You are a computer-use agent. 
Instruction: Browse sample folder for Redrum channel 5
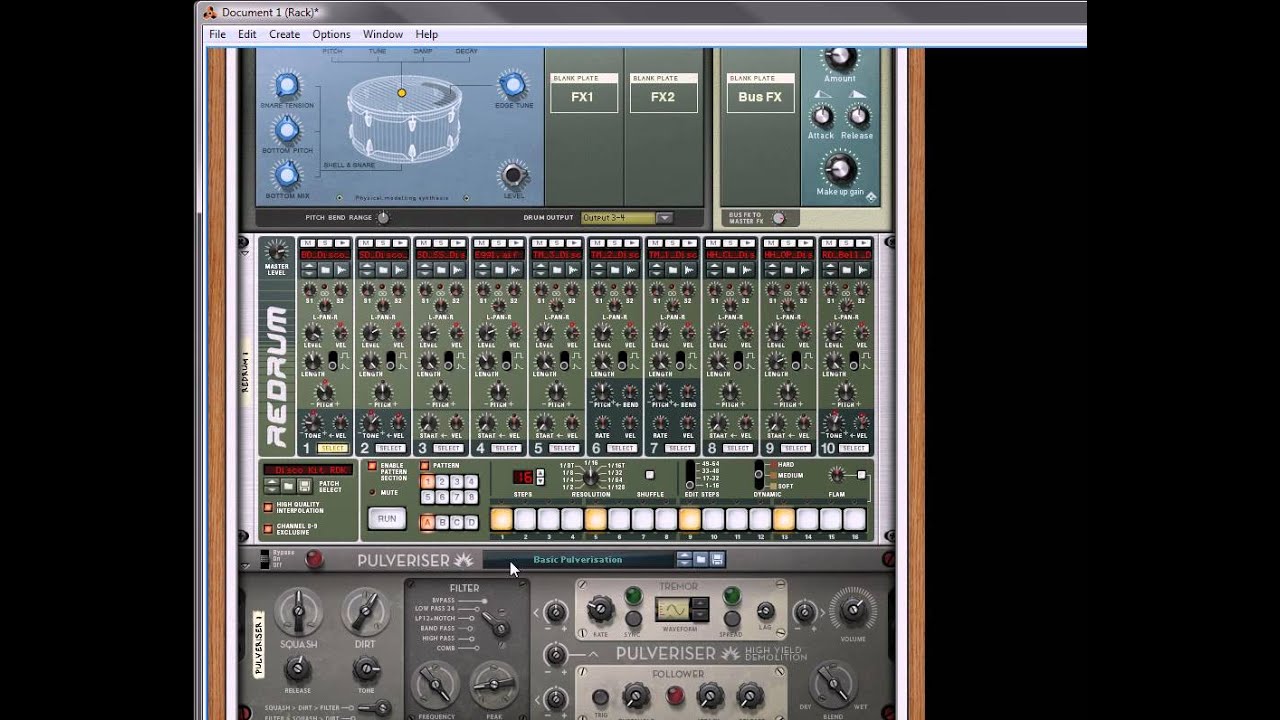click(557, 270)
